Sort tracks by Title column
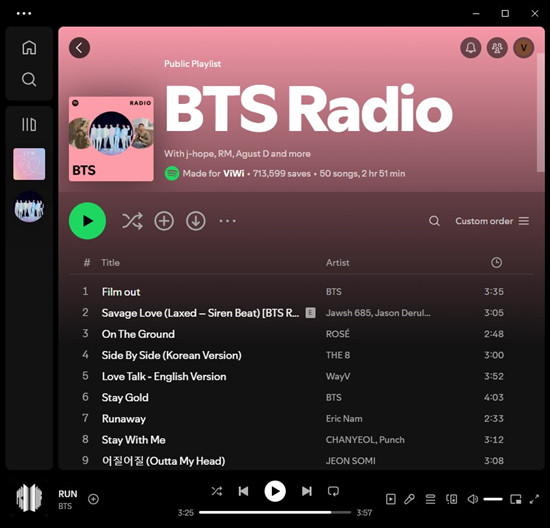The image size is (550, 528). (x=110, y=262)
